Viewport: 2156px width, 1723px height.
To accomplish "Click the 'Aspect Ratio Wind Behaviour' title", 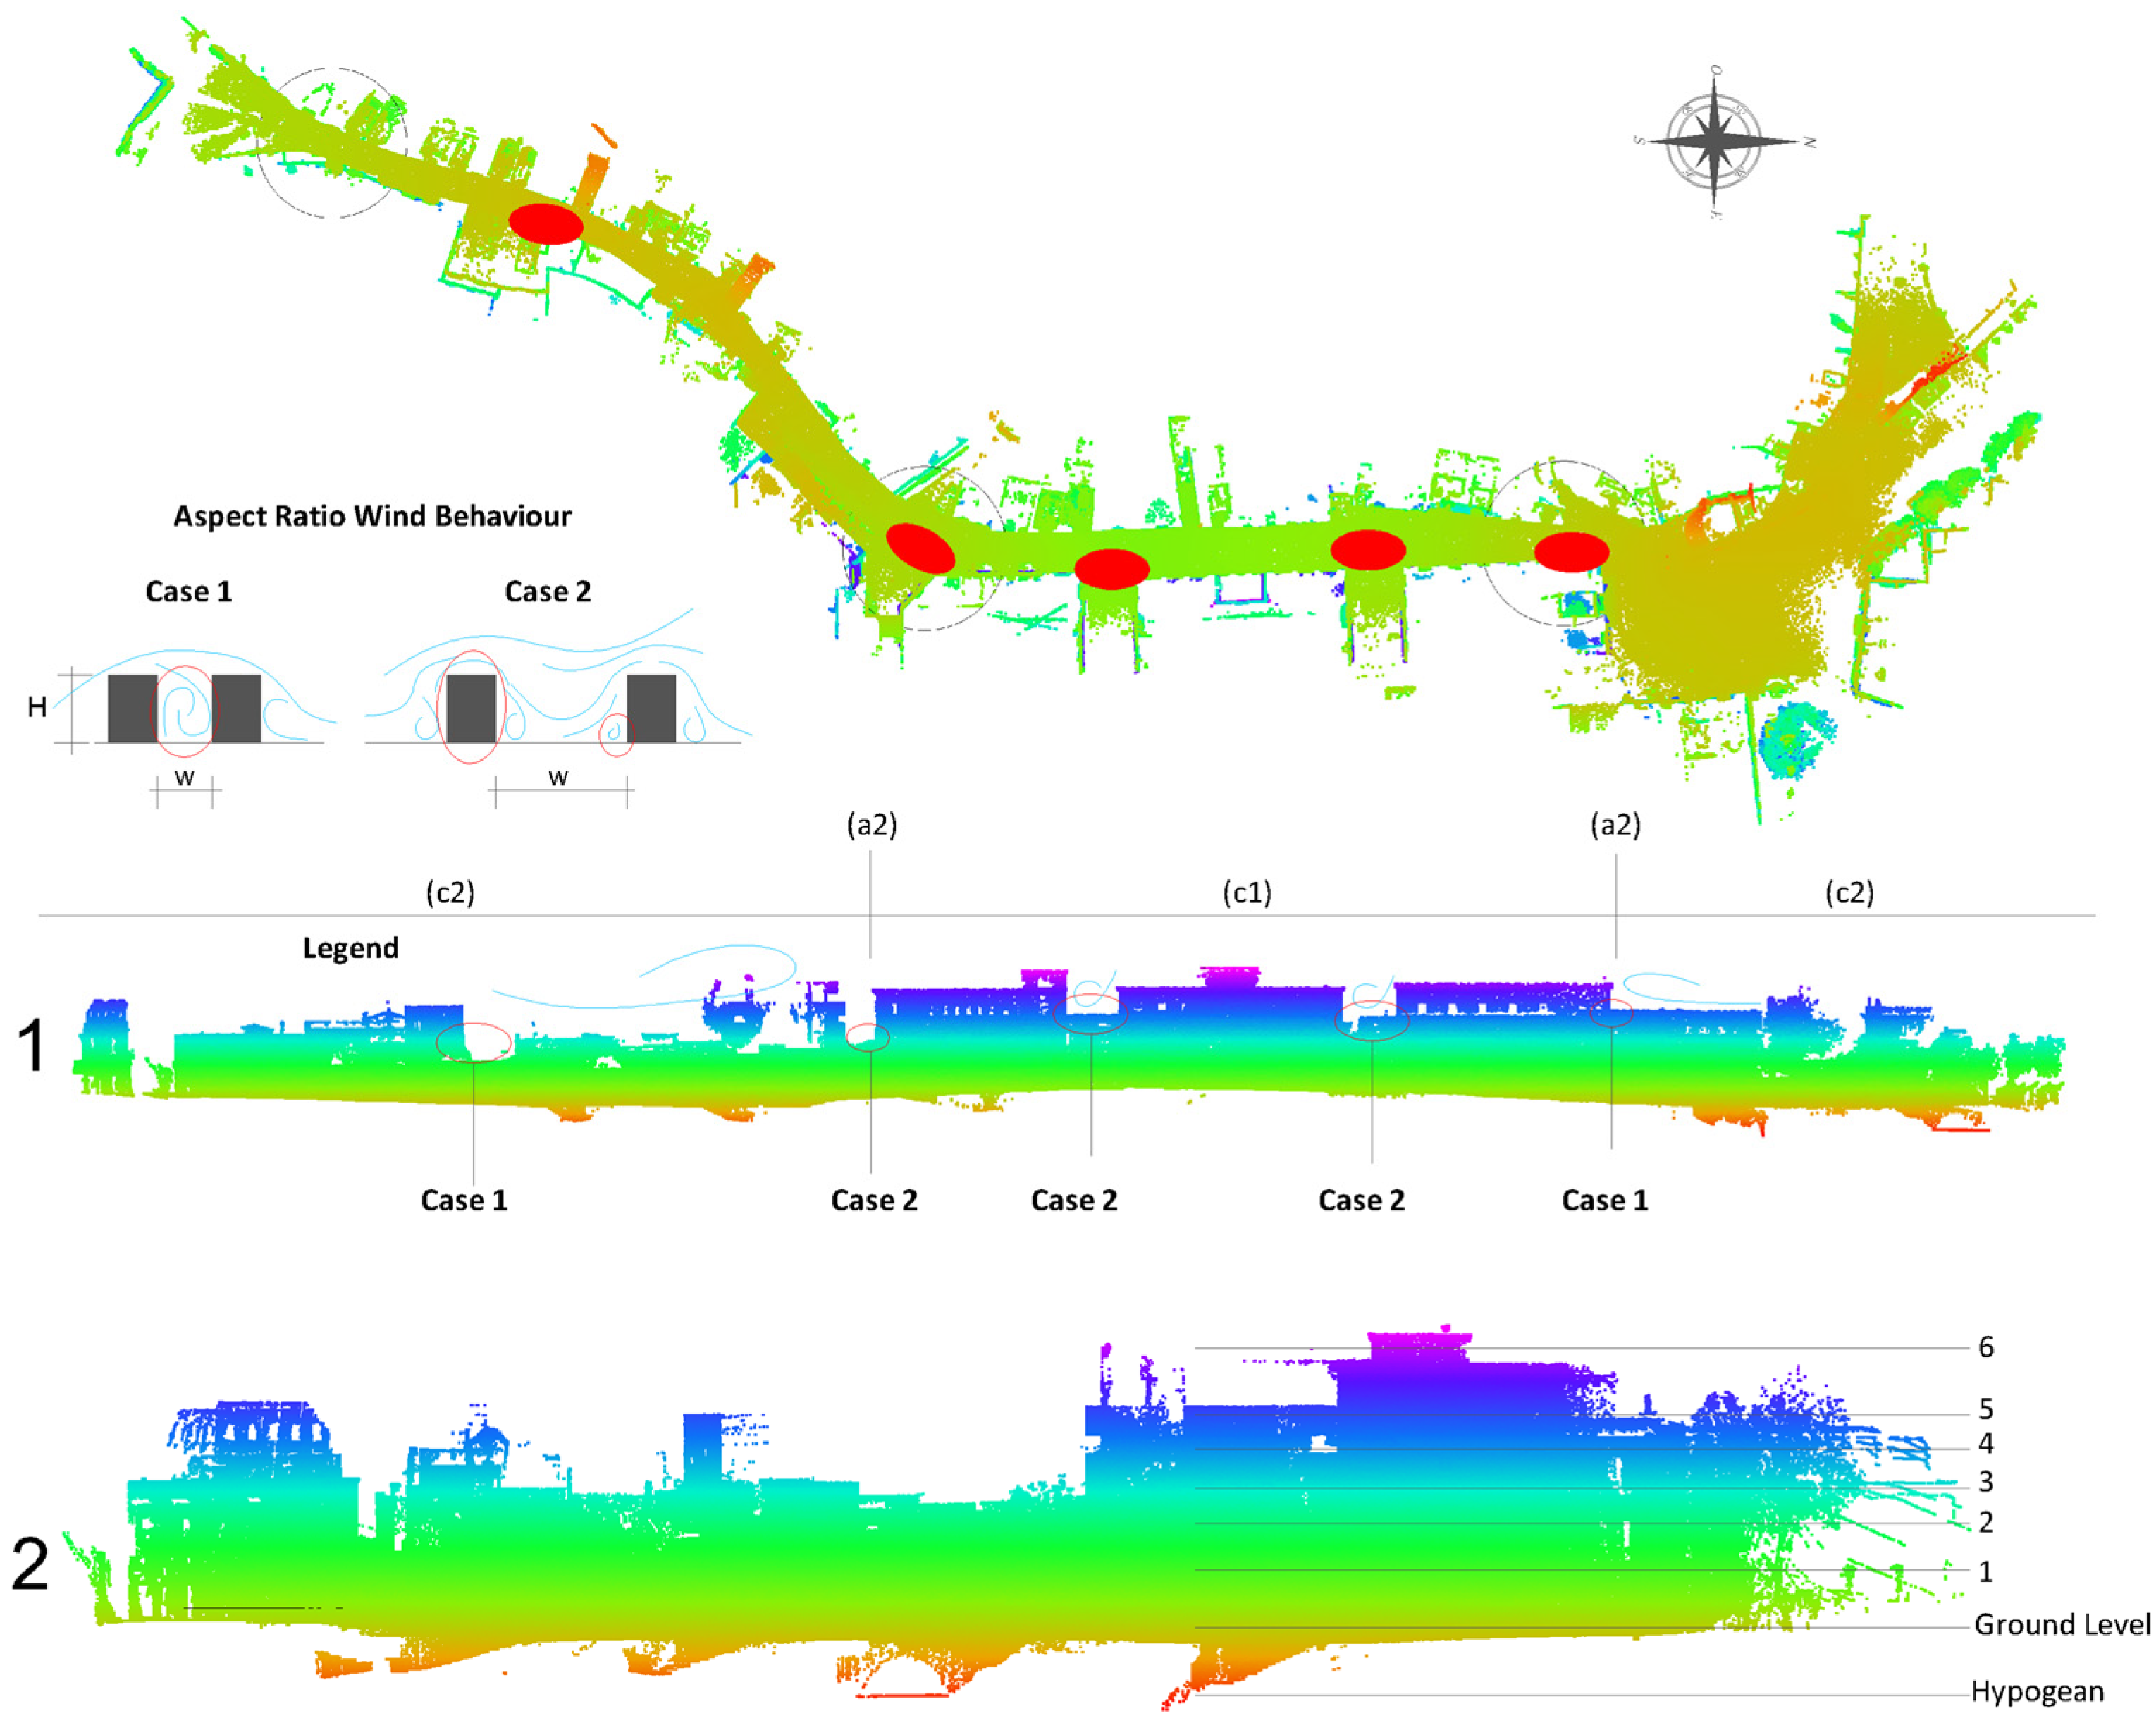I will click(372, 516).
